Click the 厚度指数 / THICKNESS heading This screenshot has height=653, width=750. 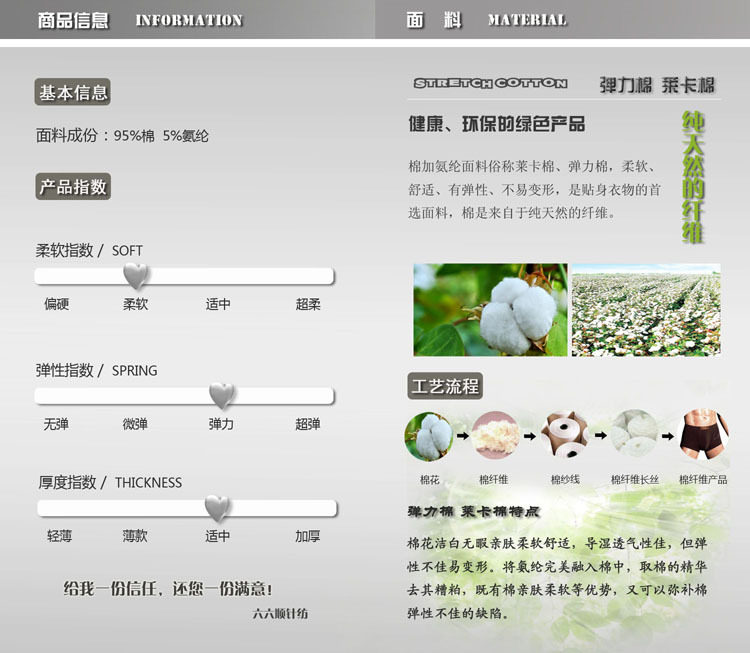click(110, 482)
